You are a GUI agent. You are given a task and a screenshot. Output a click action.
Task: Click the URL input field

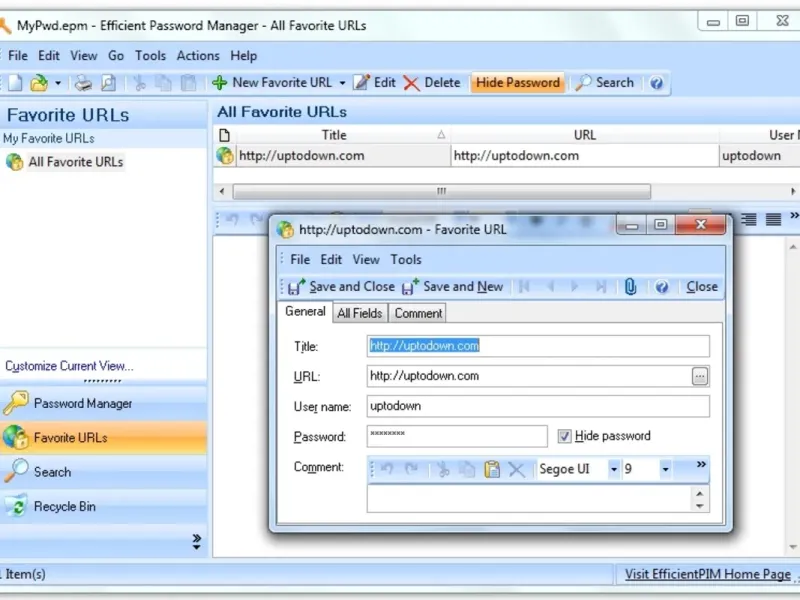click(x=529, y=376)
